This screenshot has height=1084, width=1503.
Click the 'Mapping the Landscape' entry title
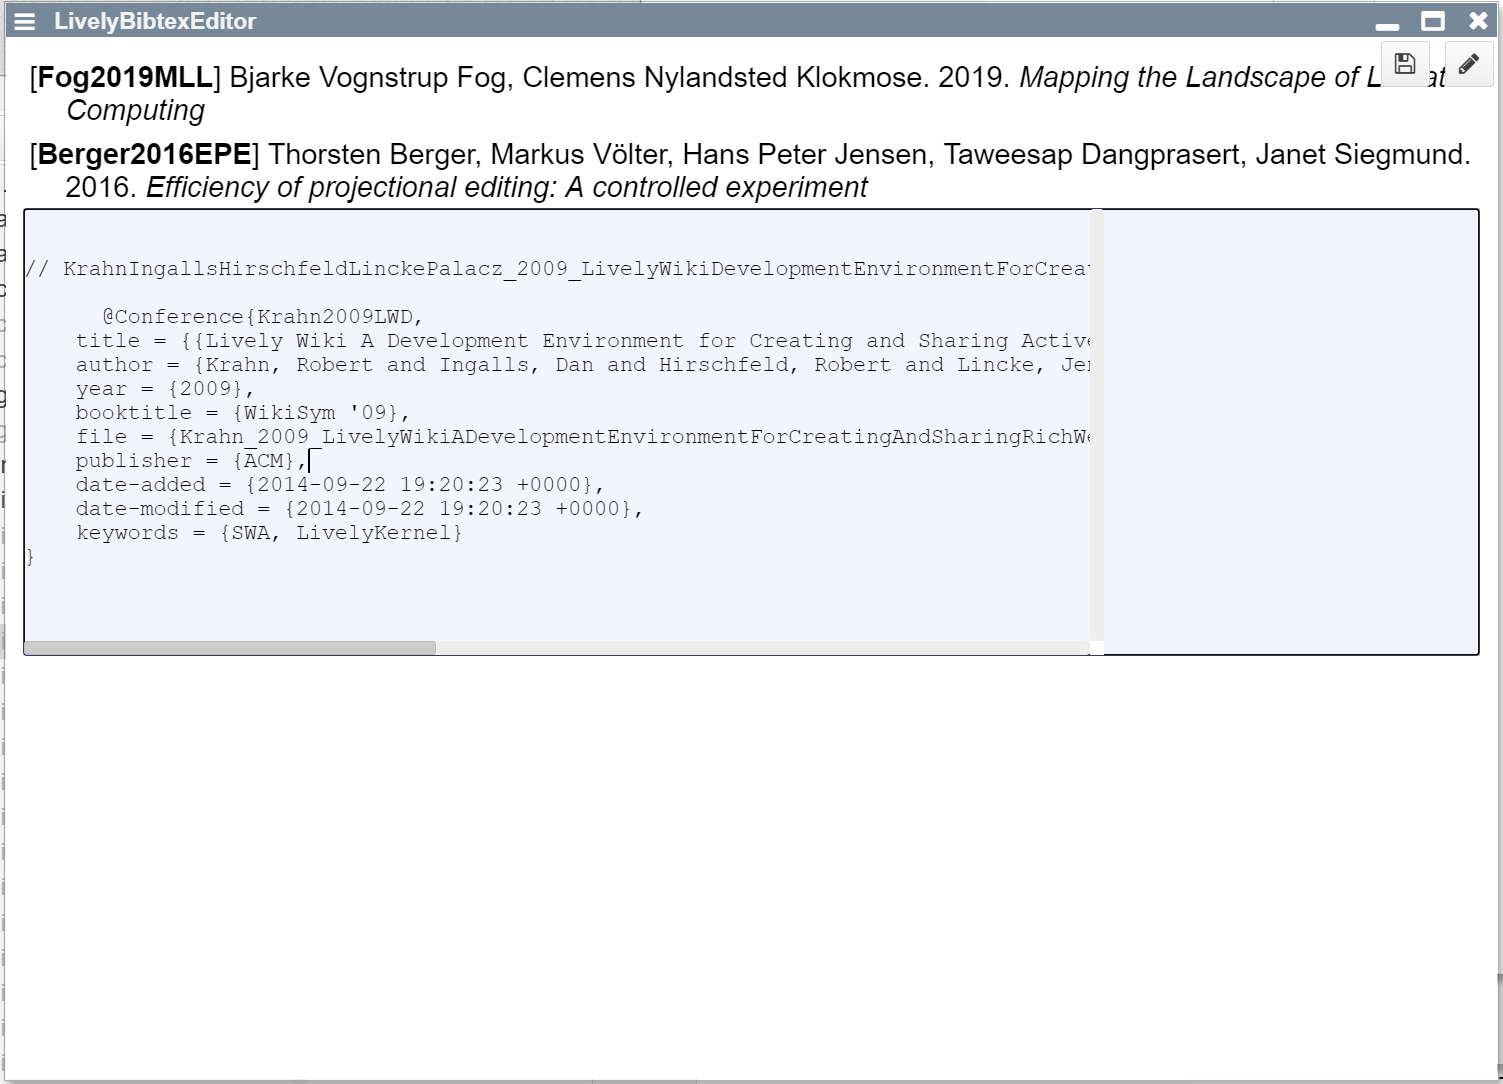[x=1190, y=78]
